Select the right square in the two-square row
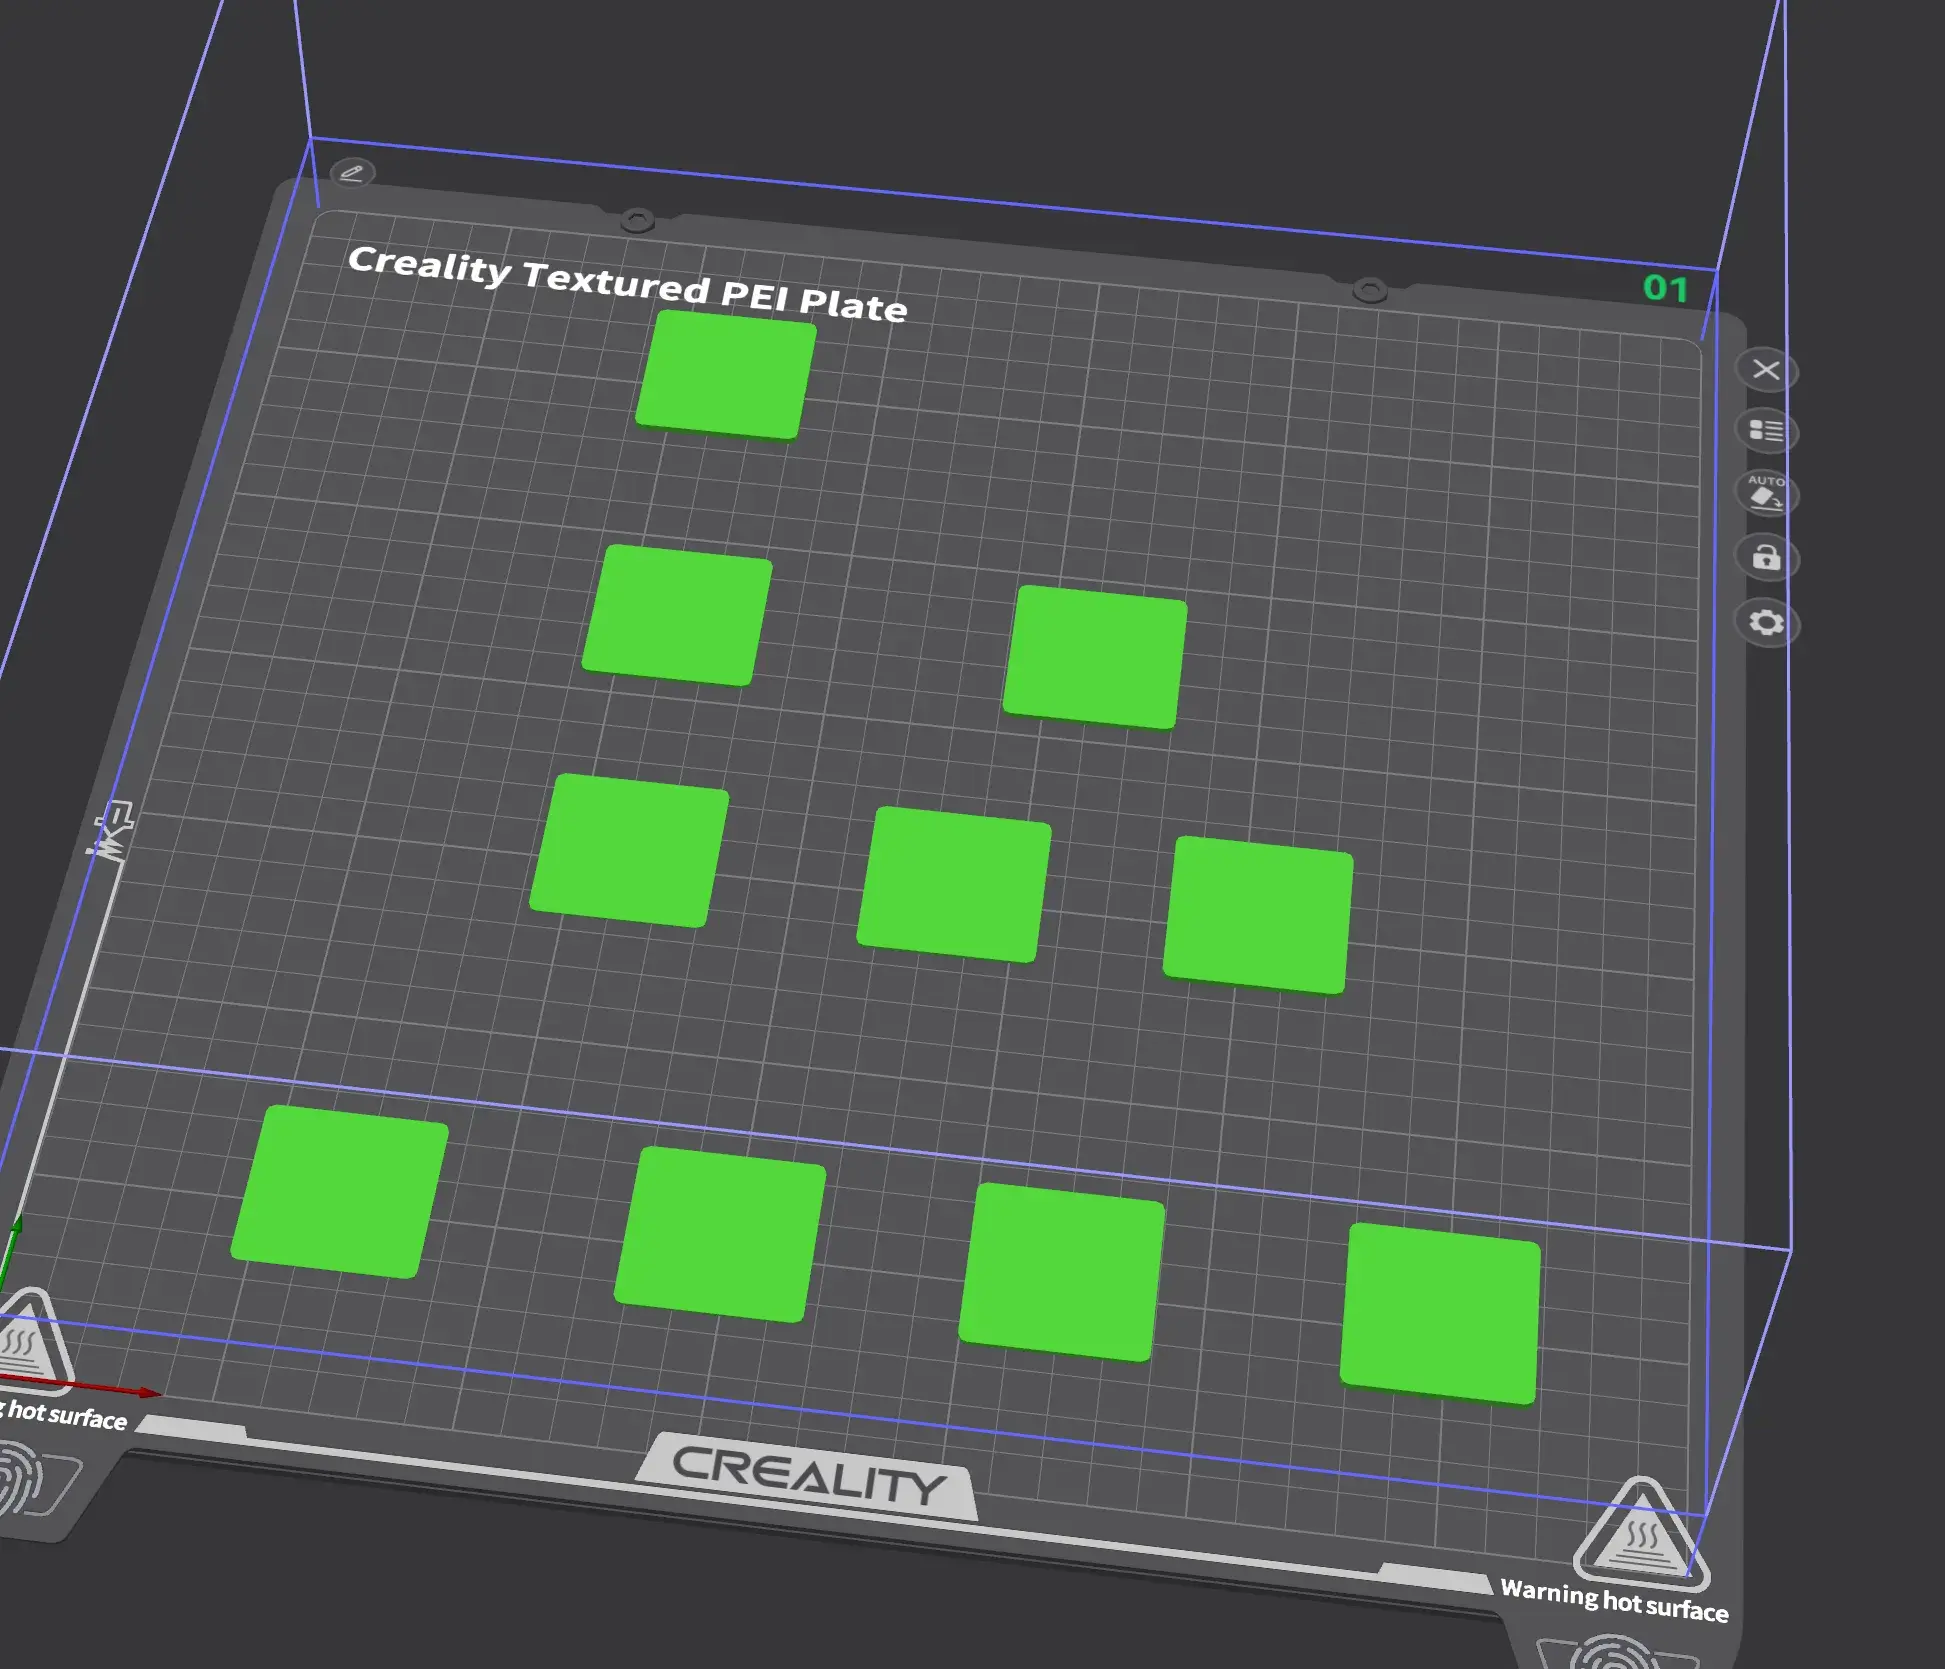1945x1669 pixels. click(1095, 657)
